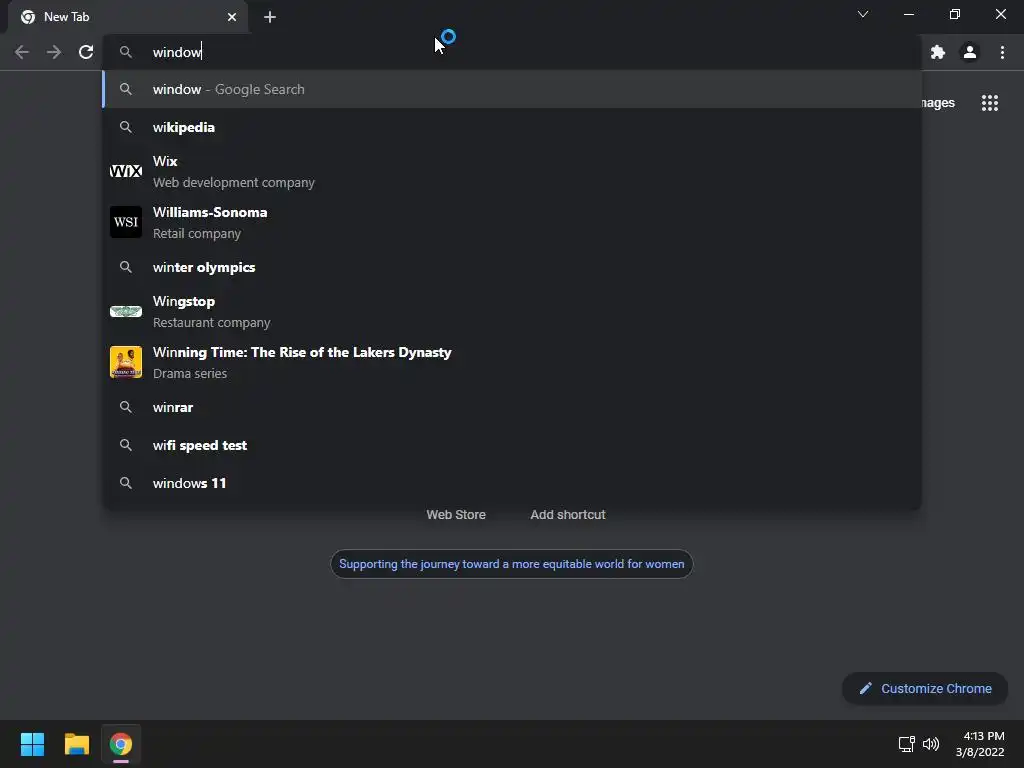This screenshot has width=1024, height=768.
Task: Select the wifi speed test suggestion
Action: (512, 445)
